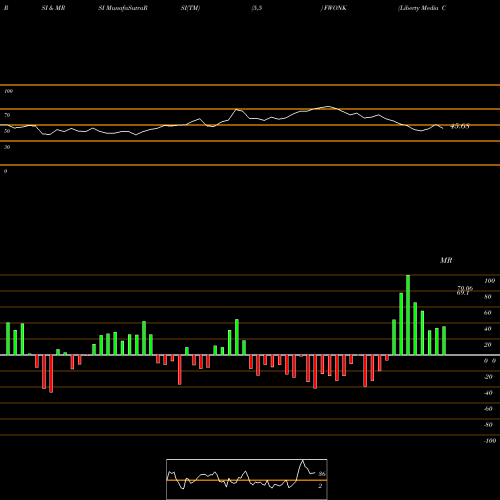Viewport: 500px width, 500px height.
Task: Click the MR axis label 100
Action: [489, 281]
